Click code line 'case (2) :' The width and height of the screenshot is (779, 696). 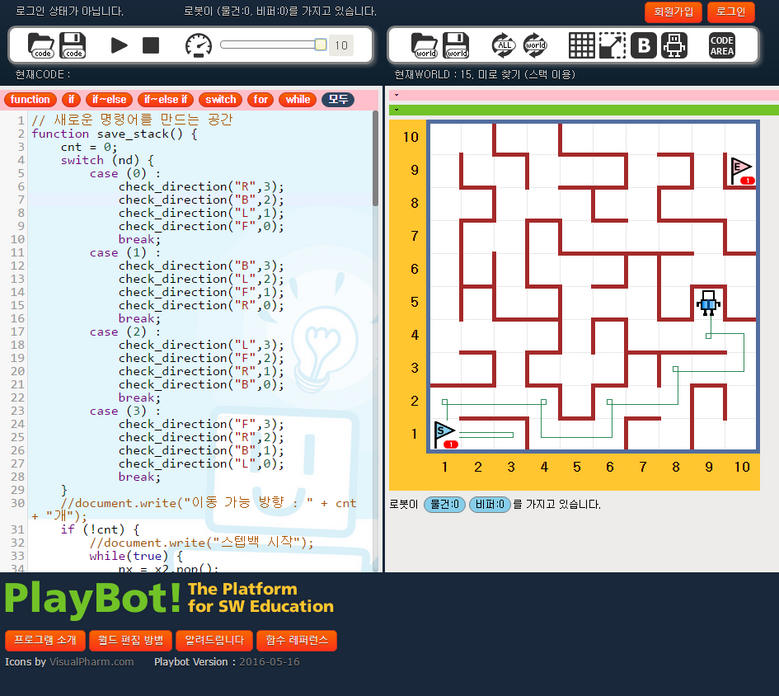click(x=125, y=332)
